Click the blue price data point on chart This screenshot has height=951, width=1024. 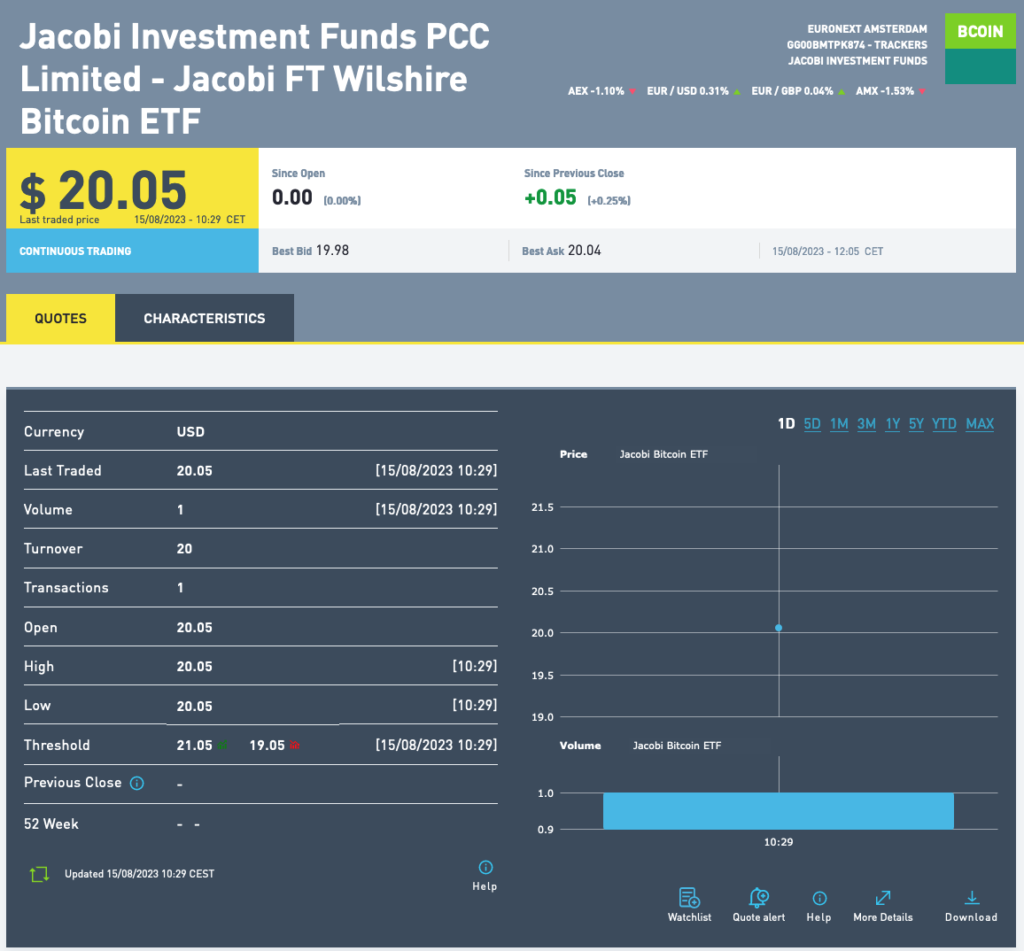point(778,628)
